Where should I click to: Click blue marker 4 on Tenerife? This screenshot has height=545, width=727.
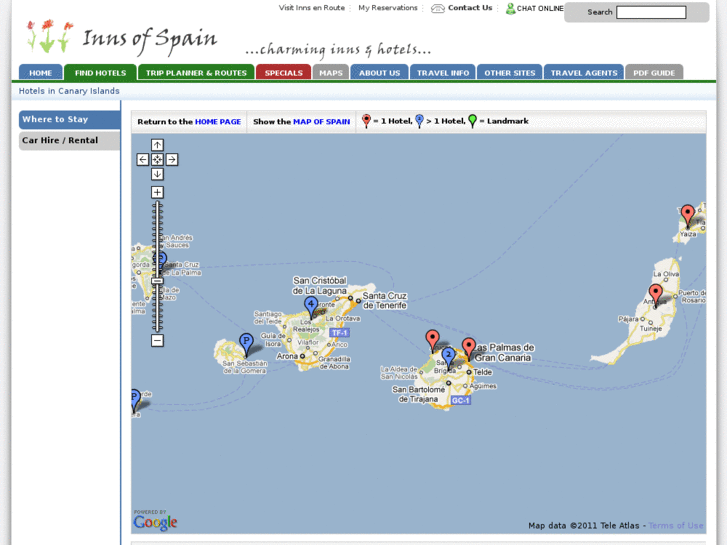(311, 306)
